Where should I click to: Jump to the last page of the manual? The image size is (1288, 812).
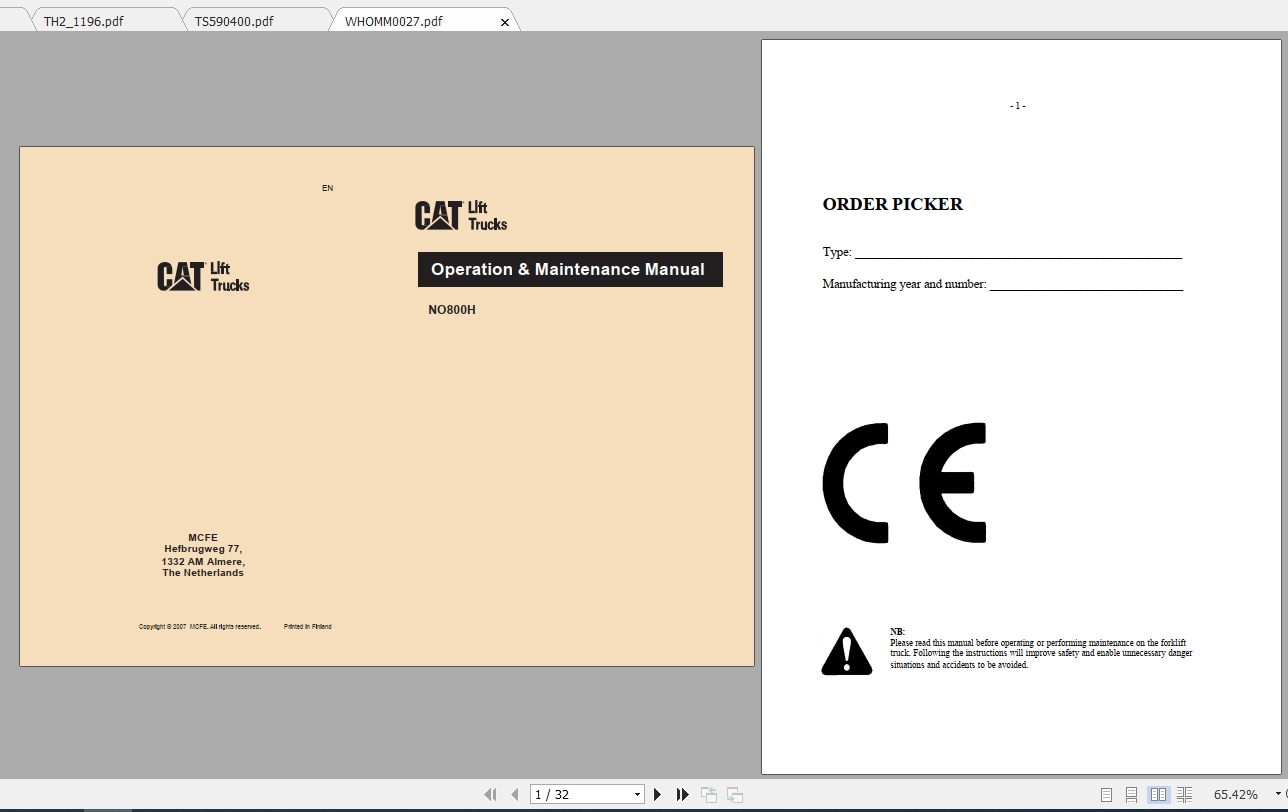(x=682, y=793)
